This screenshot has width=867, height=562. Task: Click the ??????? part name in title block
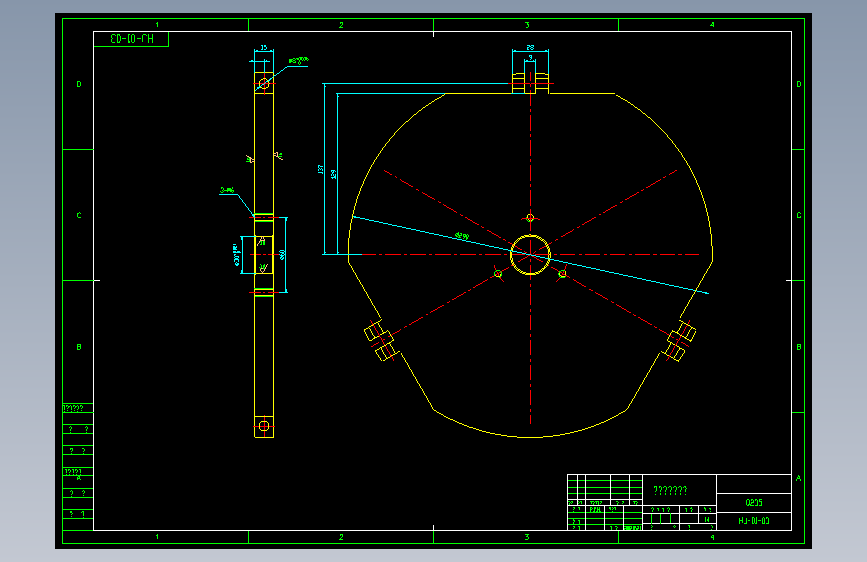(x=670, y=490)
